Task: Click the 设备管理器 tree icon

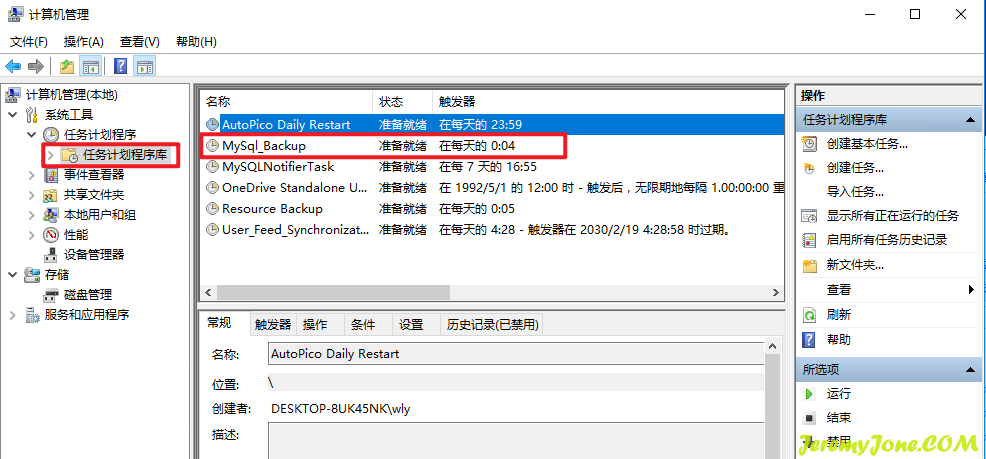Action: click(x=51, y=255)
